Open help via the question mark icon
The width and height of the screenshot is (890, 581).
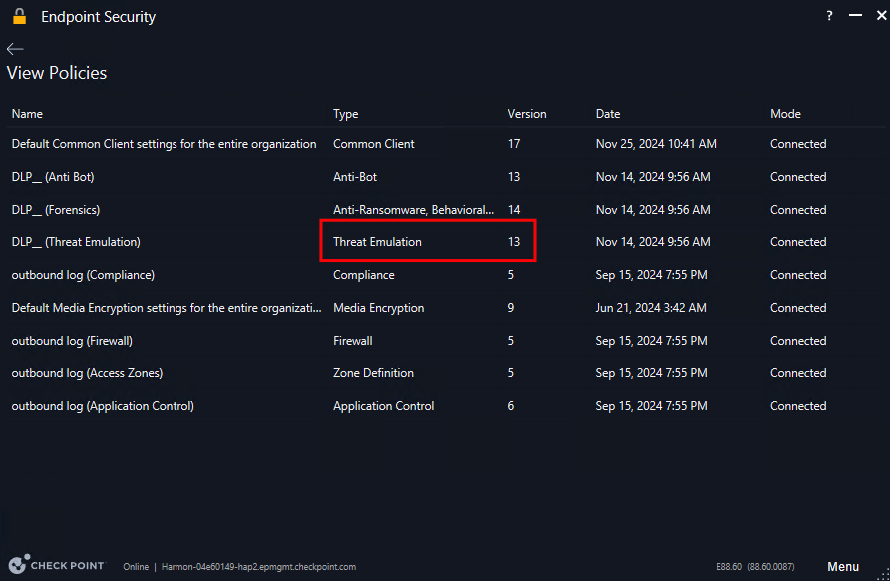(x=829, y=16)
